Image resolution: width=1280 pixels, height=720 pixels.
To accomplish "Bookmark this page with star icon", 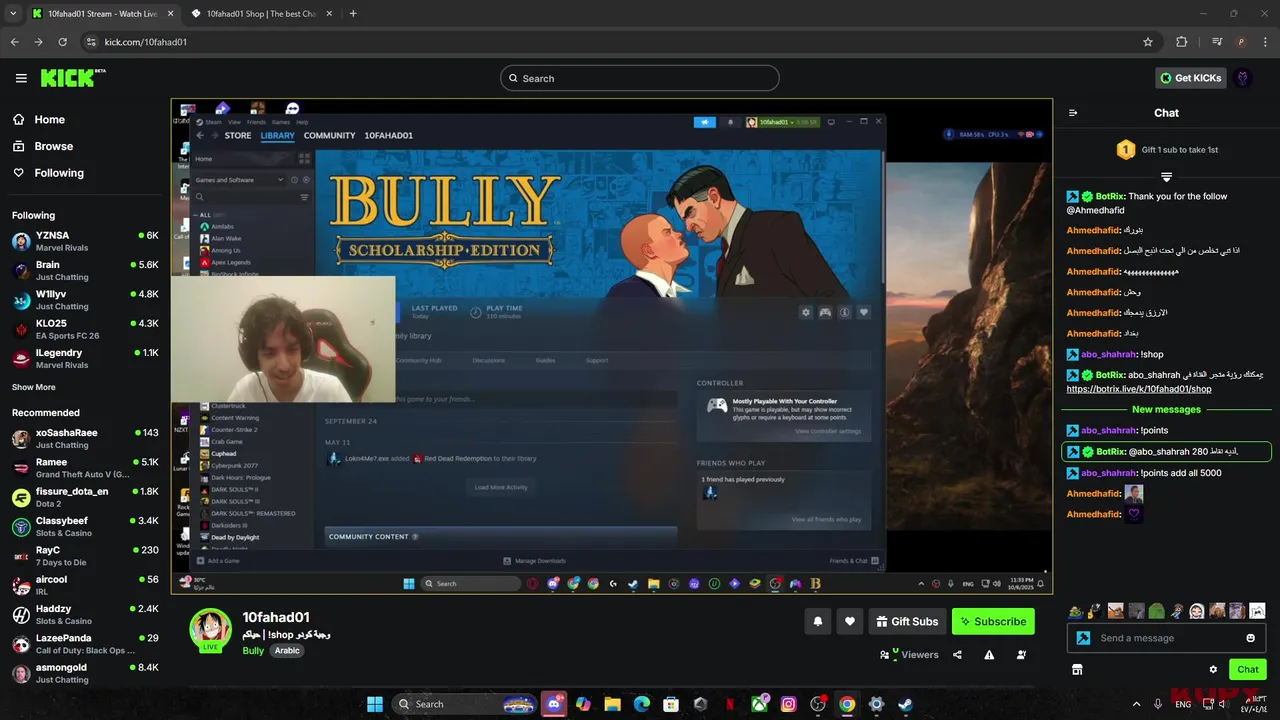I will [x=1148, y=42].
